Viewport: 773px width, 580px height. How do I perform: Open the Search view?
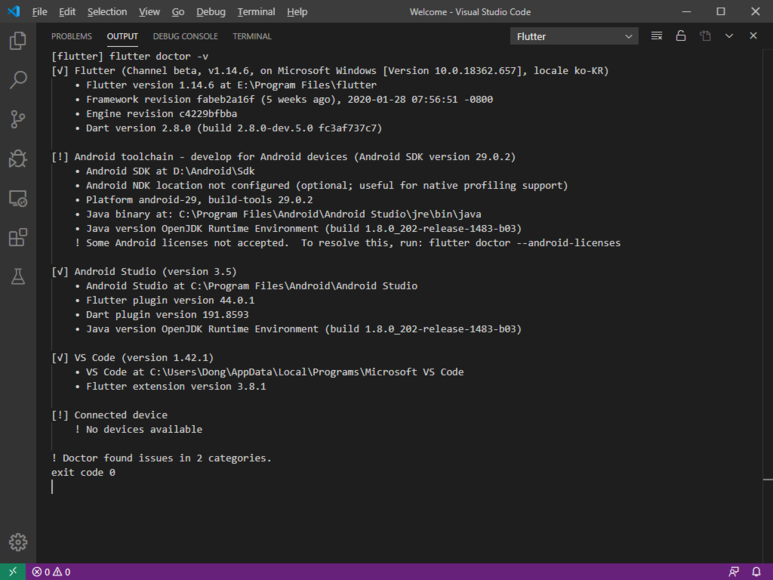[x=18, y=80]
